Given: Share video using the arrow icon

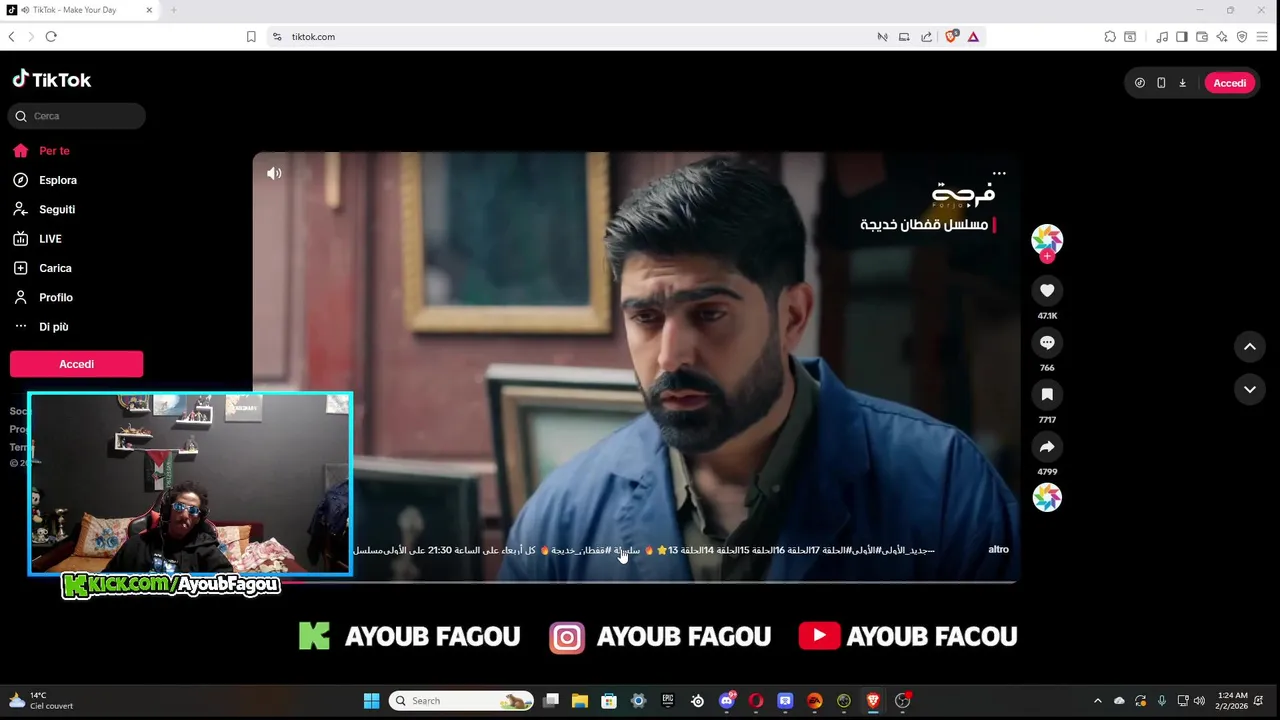Looking at the screenshot, I should 1047,446.
